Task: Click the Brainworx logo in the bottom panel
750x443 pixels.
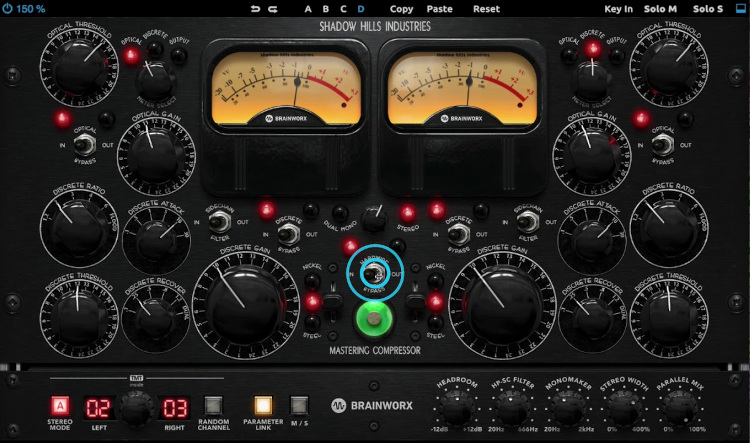Action: coord(372,406)
